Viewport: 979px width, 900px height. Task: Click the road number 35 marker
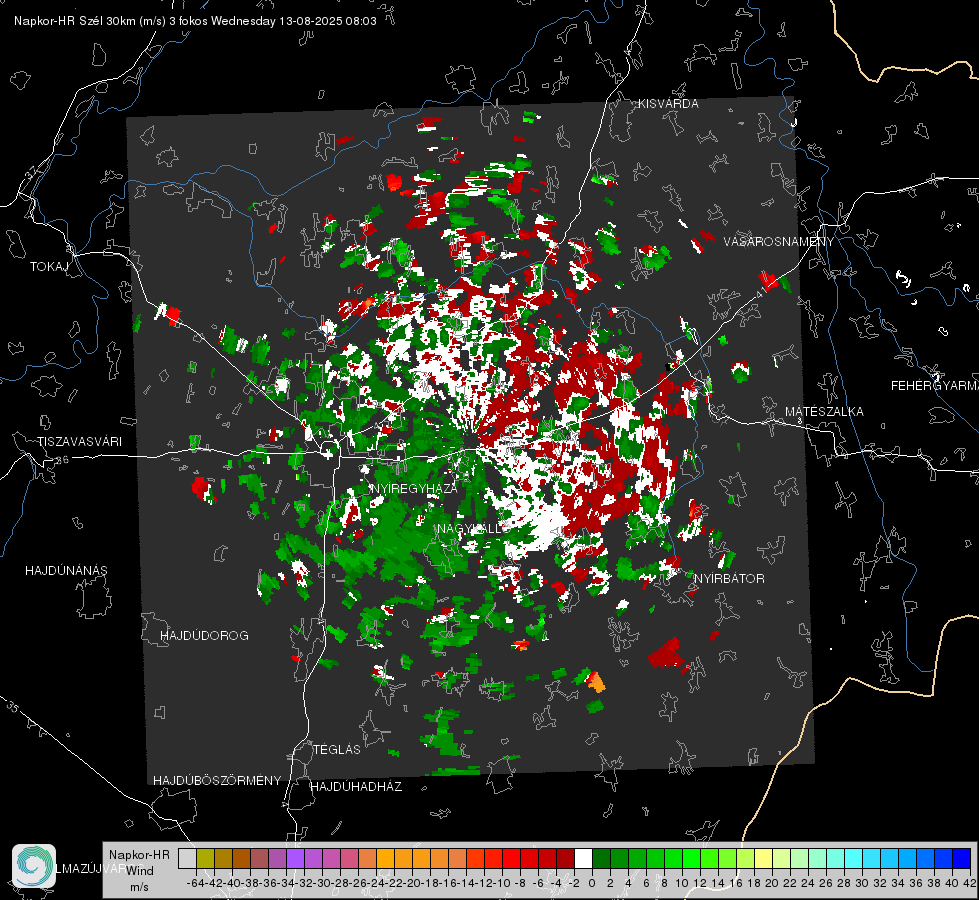pos(13,708)
